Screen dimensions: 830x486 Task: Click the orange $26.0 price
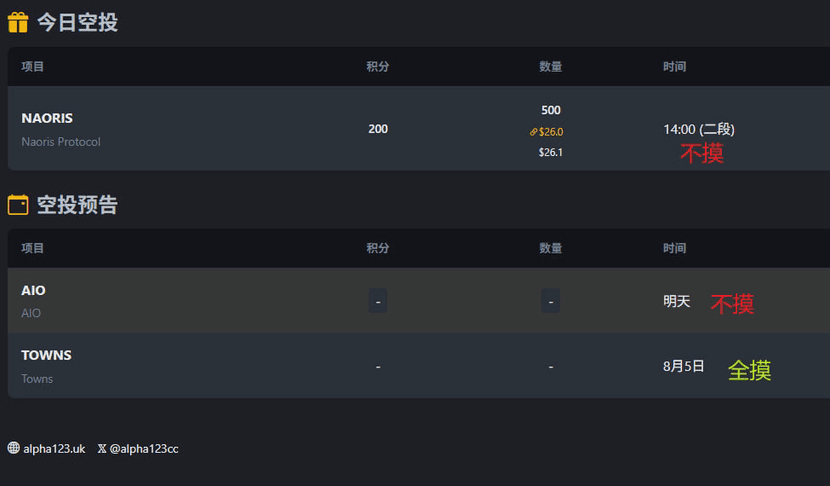pos(551,132)
